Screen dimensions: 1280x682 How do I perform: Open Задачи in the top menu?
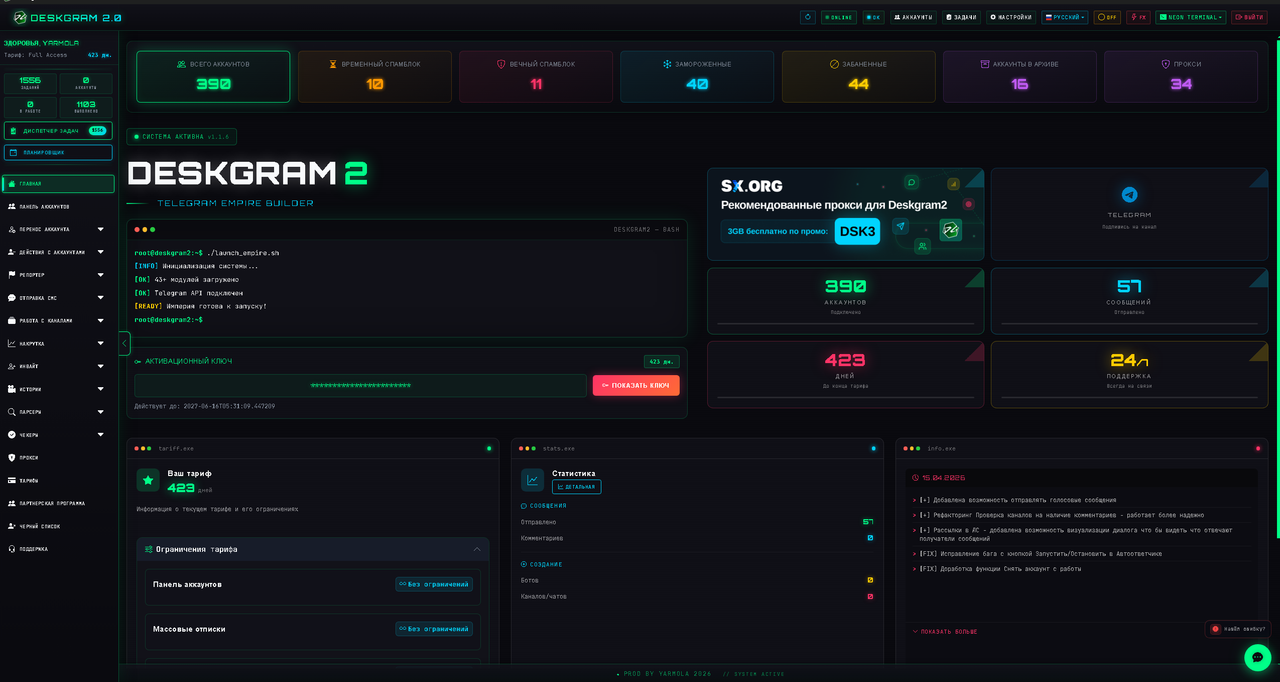click(961, 17)
